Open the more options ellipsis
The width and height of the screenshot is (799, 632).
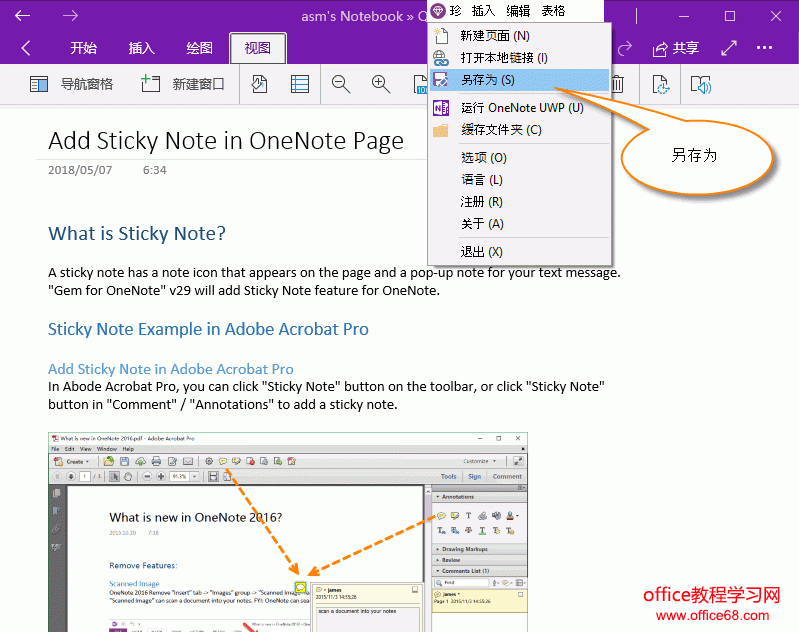pos(764,48)
